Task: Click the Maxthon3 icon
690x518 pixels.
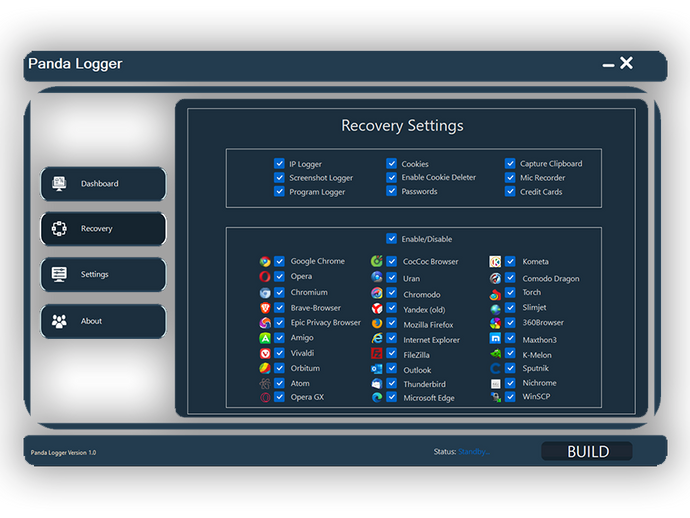Action: [495, 338]
